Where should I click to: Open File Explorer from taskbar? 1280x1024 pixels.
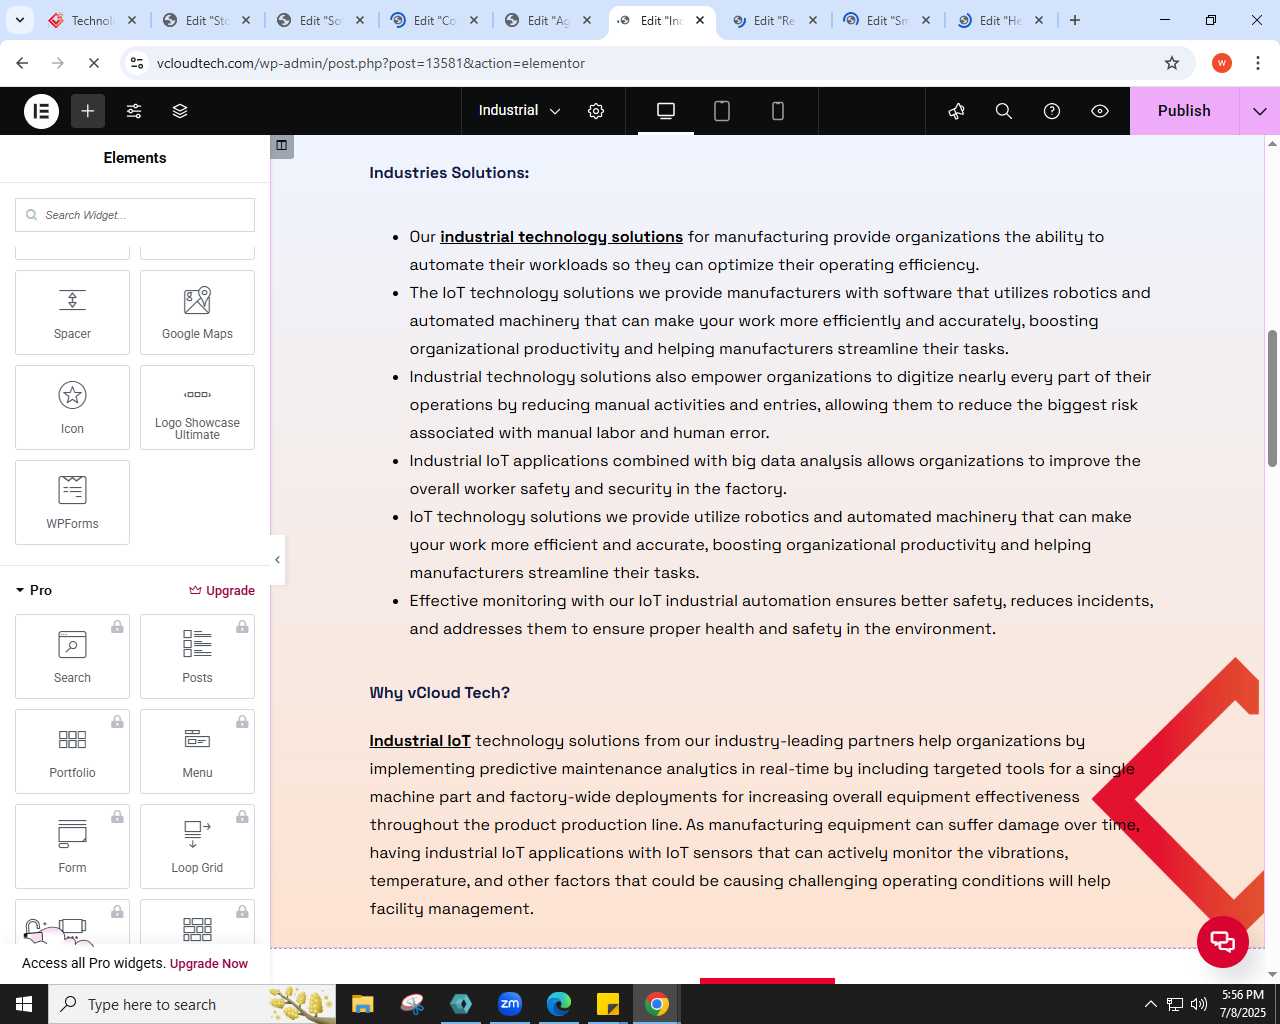tap(363, 1004)
